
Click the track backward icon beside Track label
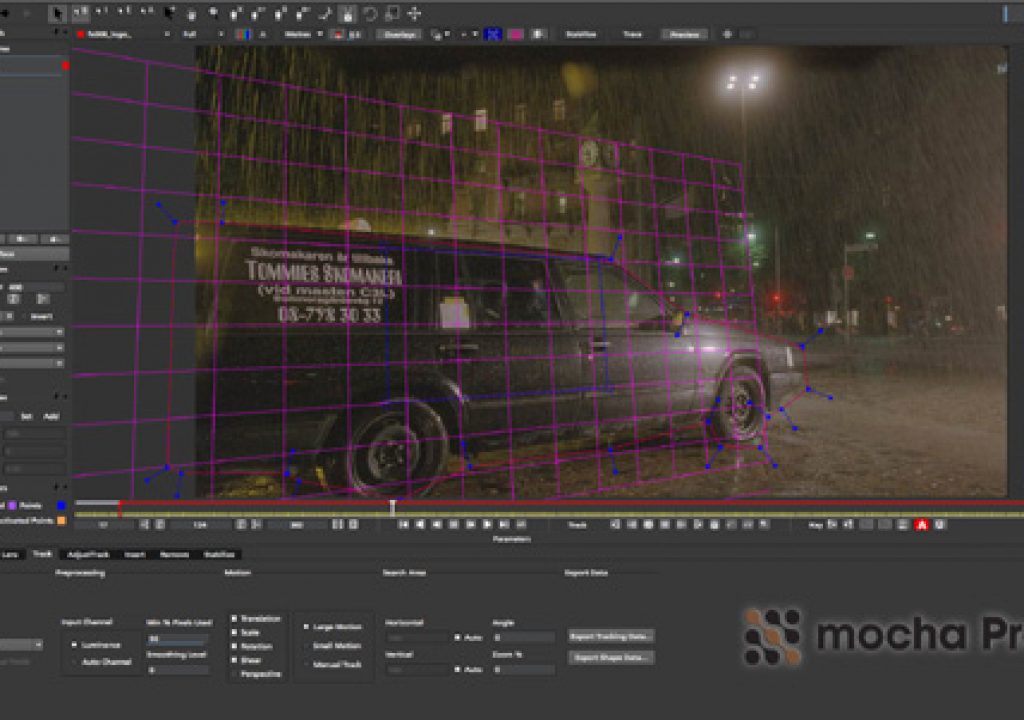[615, 525]
